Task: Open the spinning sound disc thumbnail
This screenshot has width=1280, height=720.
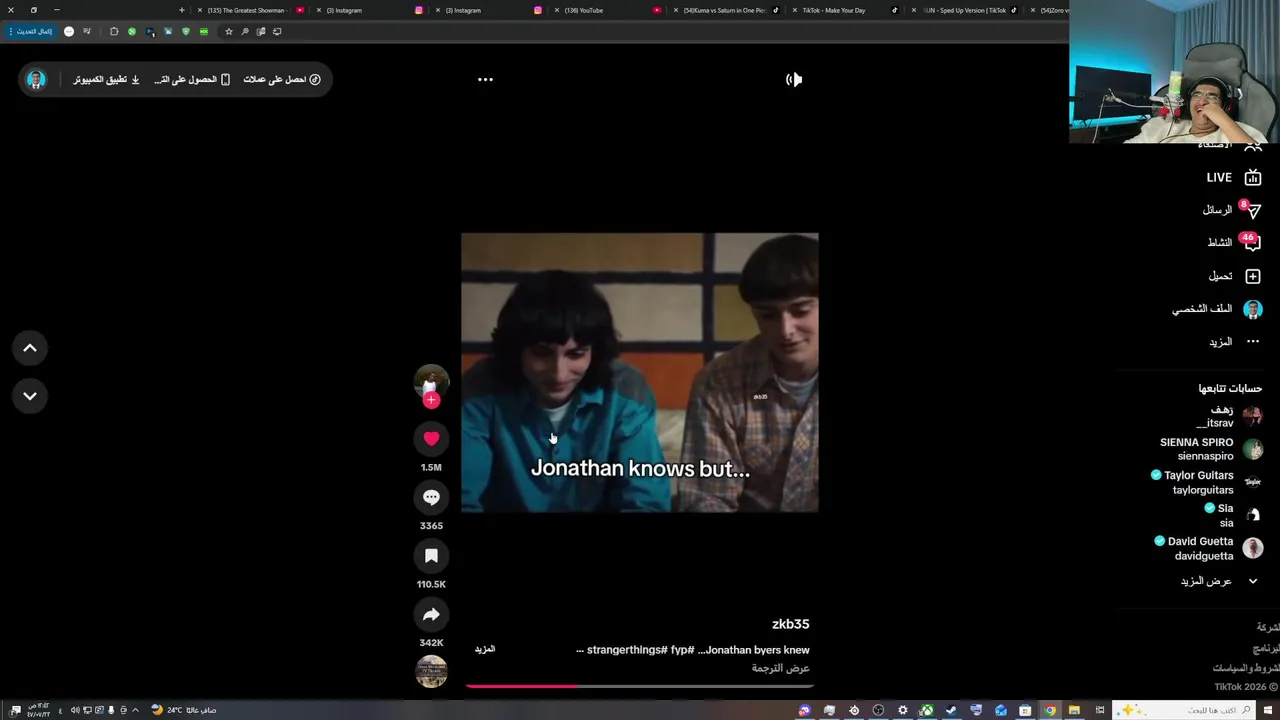Action: (431, 671)
